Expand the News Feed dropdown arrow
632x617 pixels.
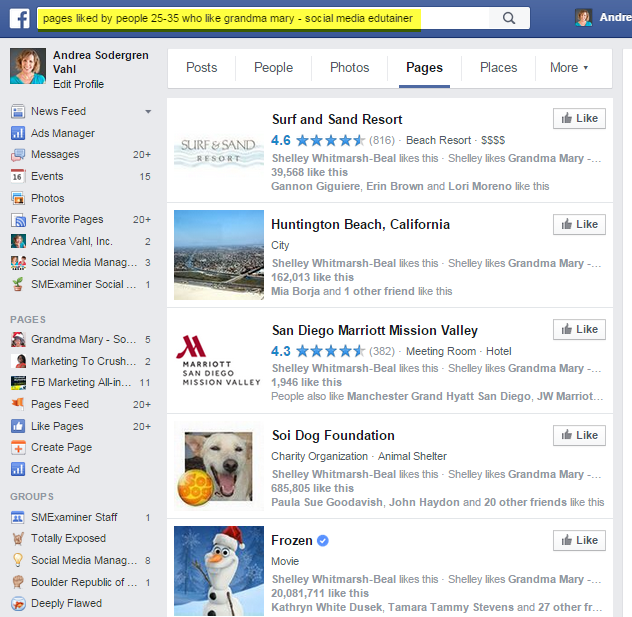(148, 112)
